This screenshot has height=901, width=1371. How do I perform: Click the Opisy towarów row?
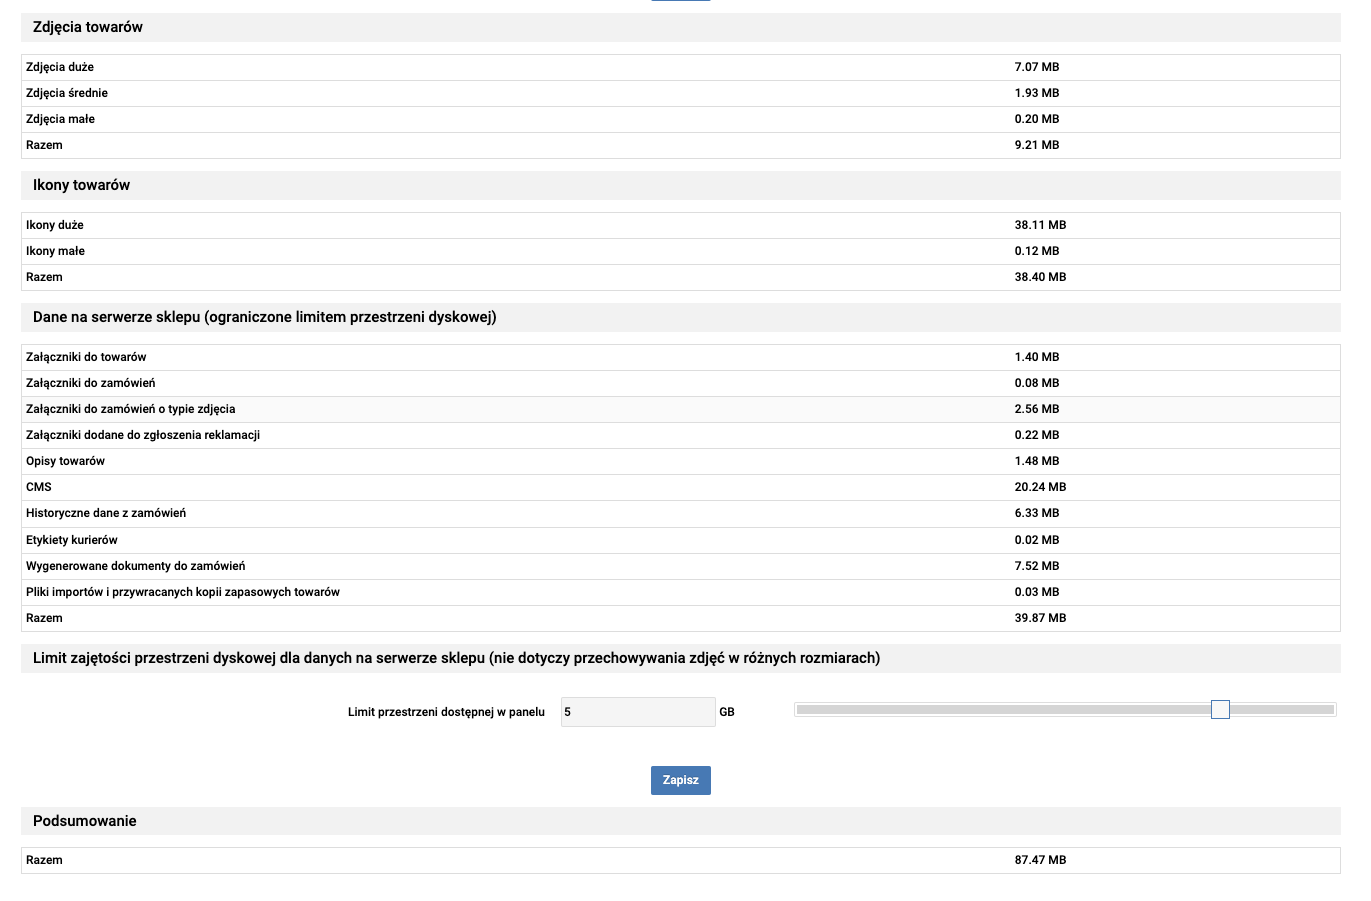pos(680,461)
